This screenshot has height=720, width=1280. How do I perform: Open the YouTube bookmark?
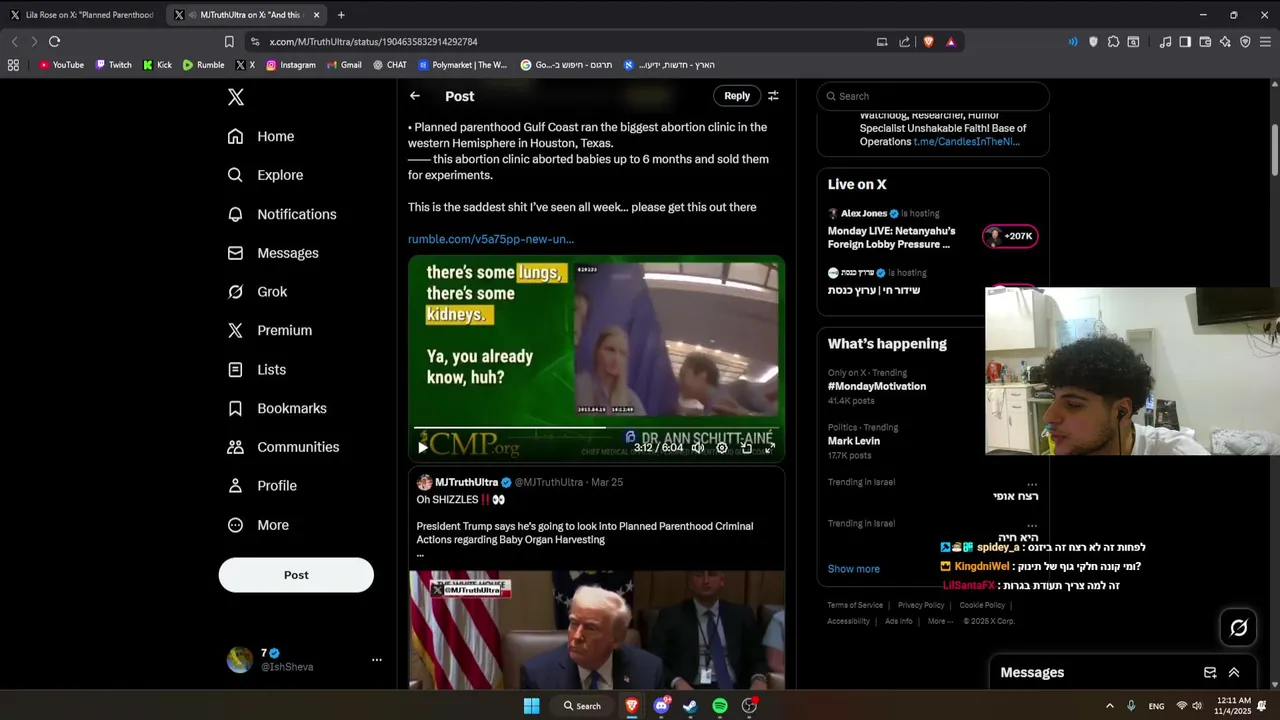pyautogui.click(x=61, y=65)
